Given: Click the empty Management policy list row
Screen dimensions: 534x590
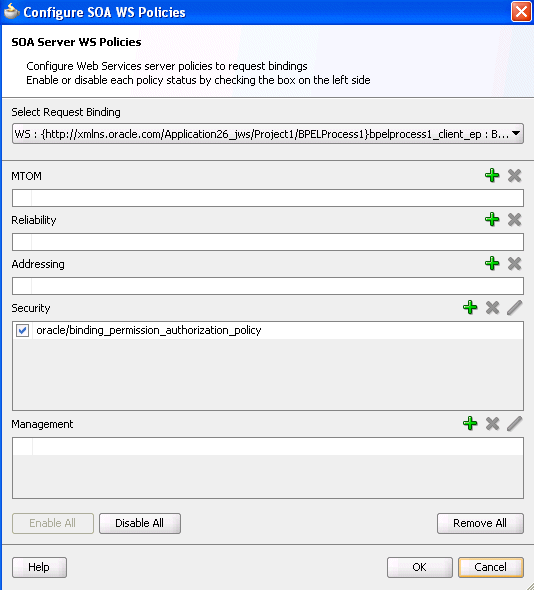Looking at the screenshot, I should click(268, 447).
